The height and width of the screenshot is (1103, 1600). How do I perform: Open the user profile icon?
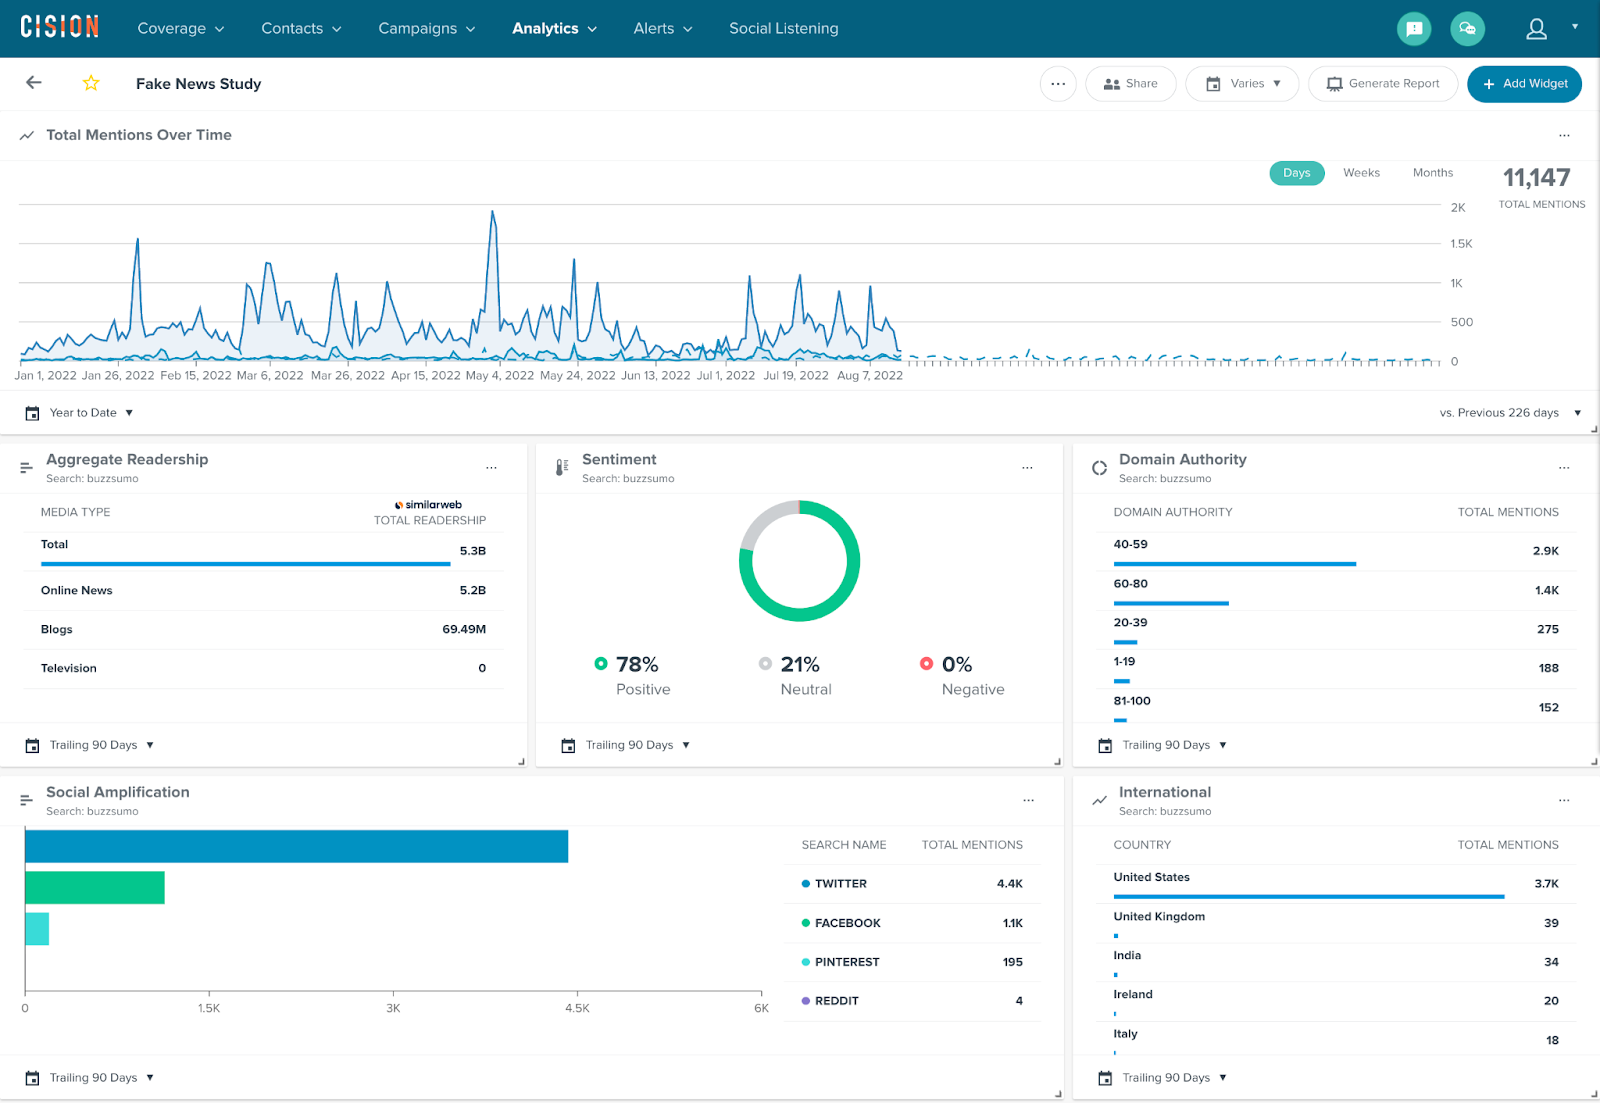tap(1535, 29)
